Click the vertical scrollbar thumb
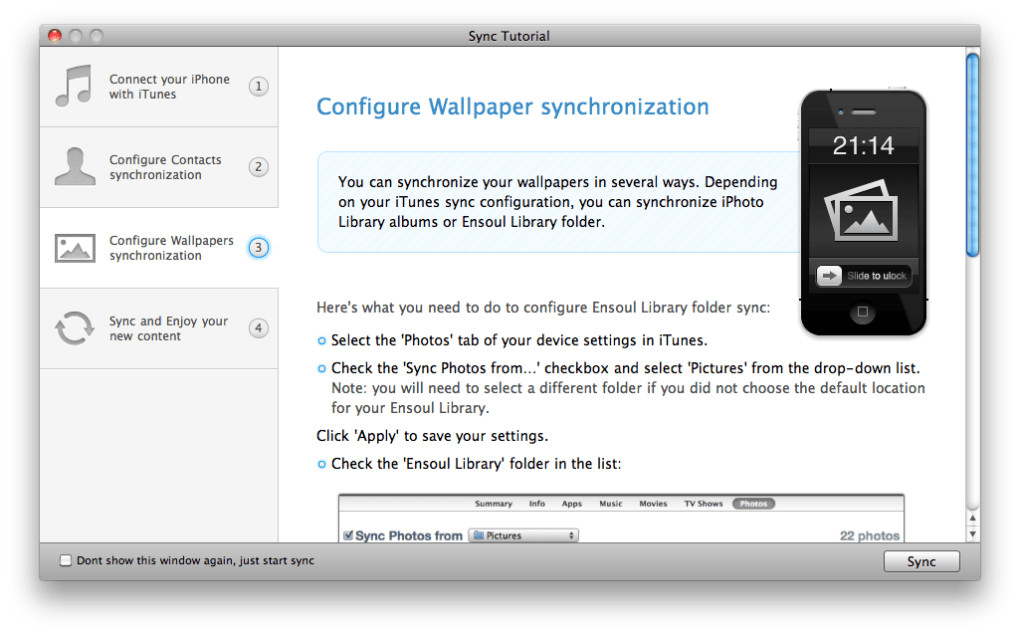The image size is (1020, 635). pyautogui.click(x=973, y=155)
